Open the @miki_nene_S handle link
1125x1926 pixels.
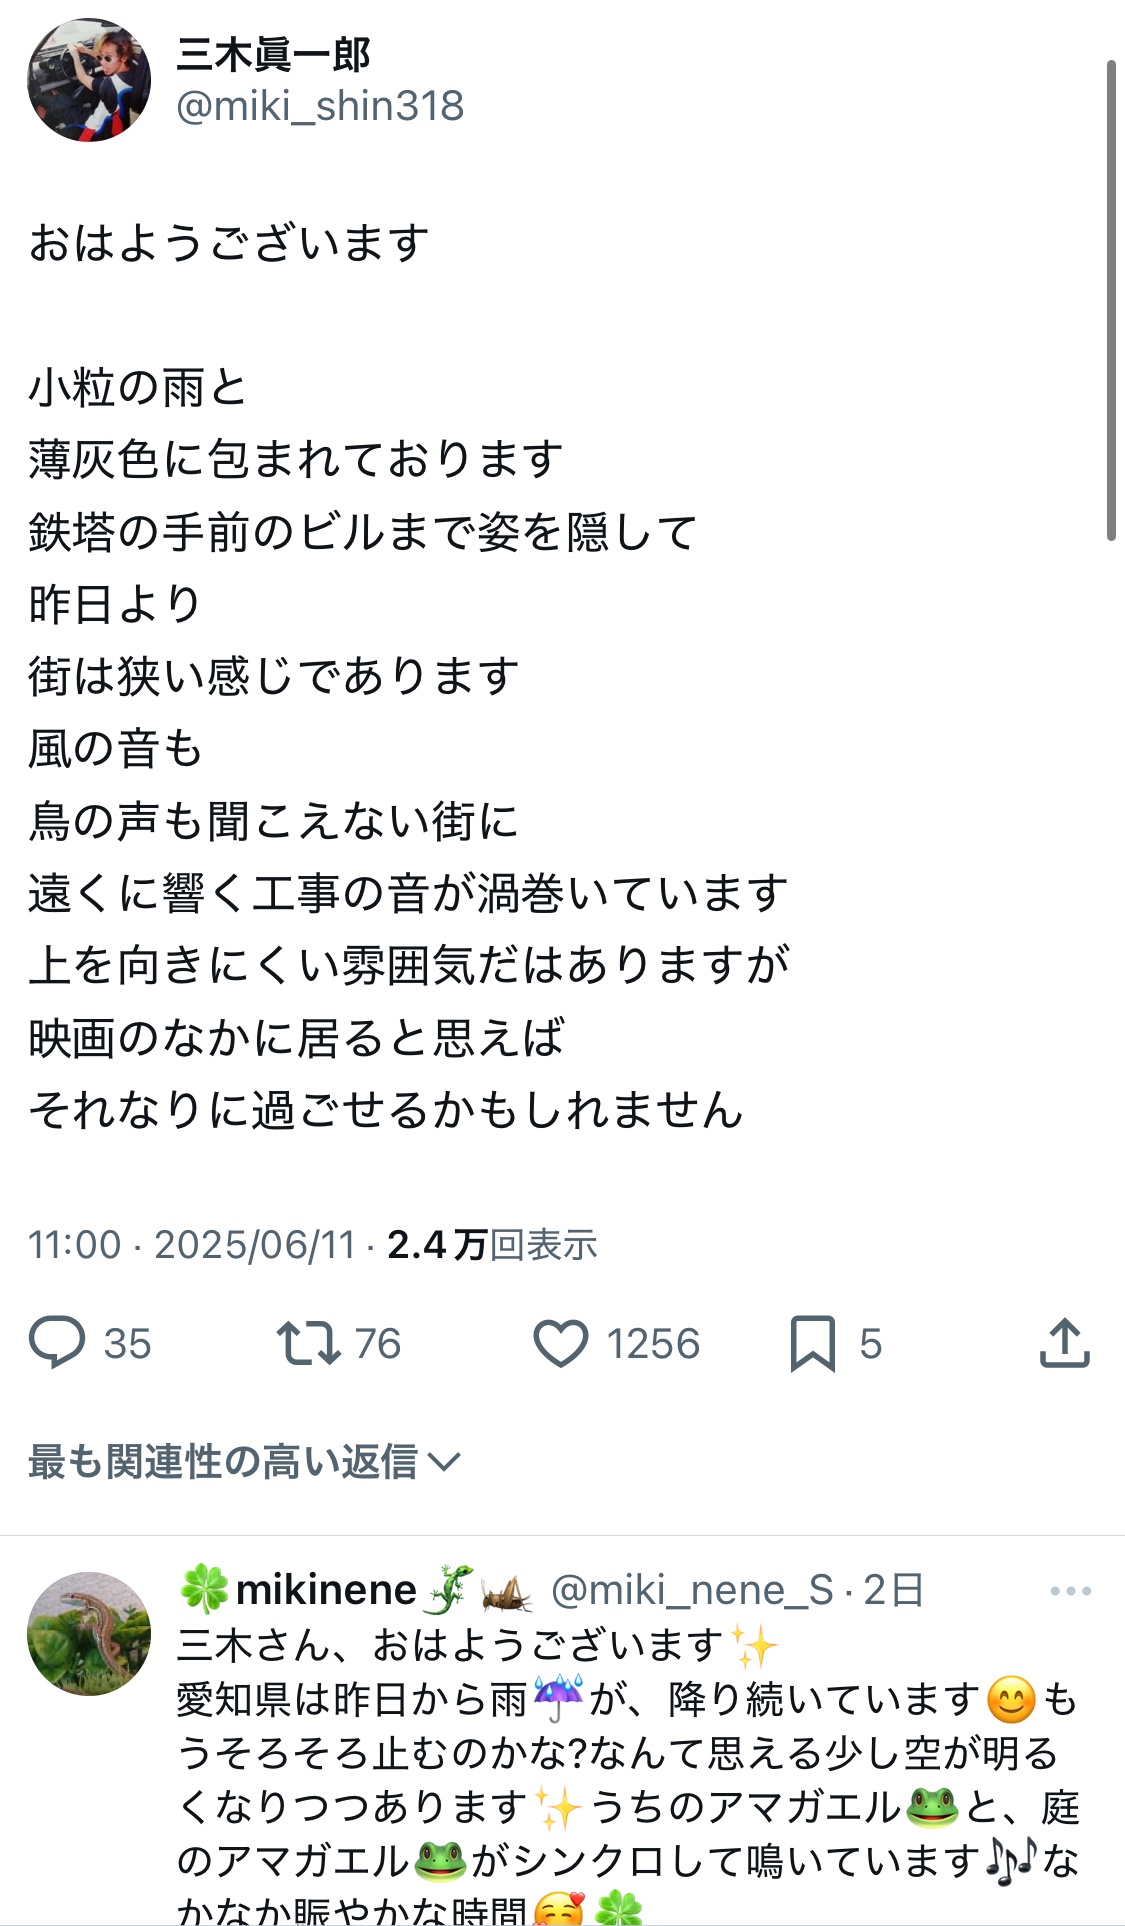(x=692, y=1590)
